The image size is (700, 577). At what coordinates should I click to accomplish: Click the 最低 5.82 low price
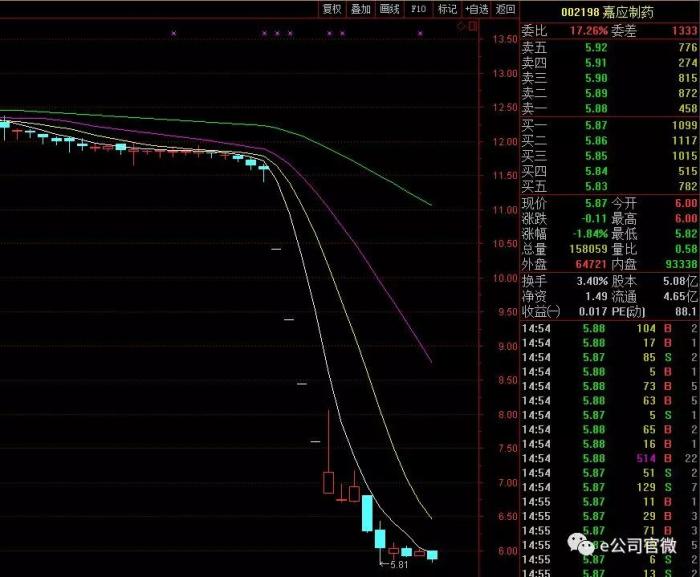[686, 234]
